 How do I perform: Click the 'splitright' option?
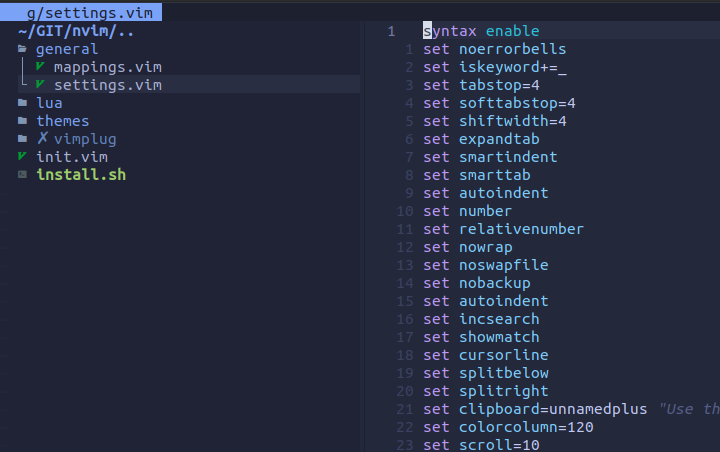504,391
